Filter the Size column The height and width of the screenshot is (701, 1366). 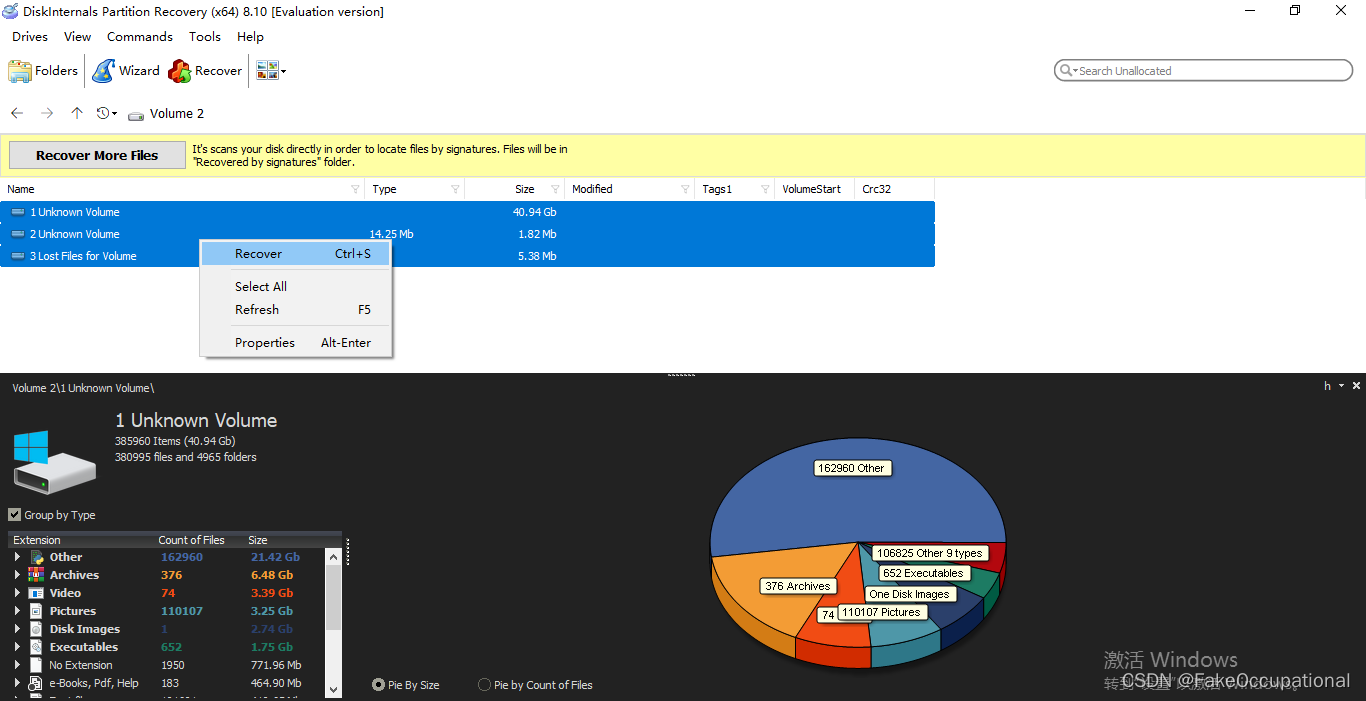[555, 189]
